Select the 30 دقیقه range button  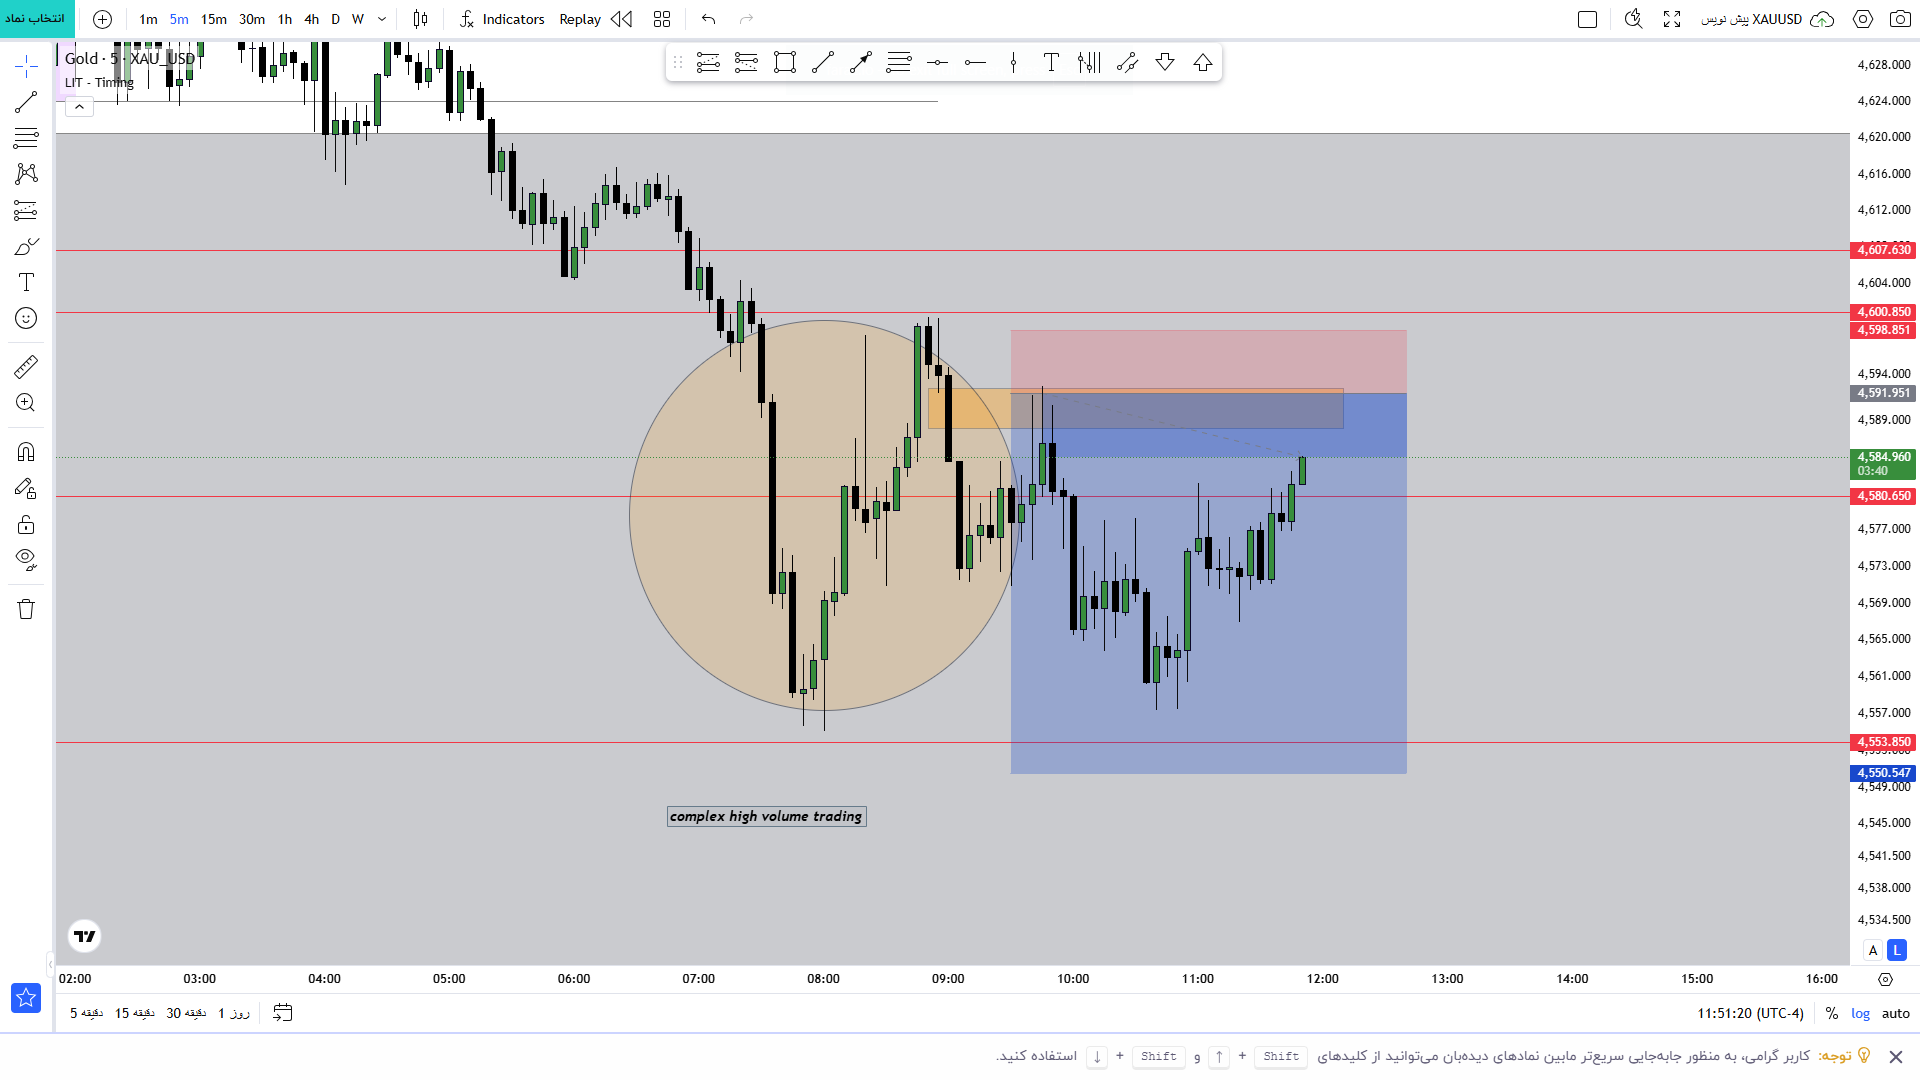(186, 1013)
